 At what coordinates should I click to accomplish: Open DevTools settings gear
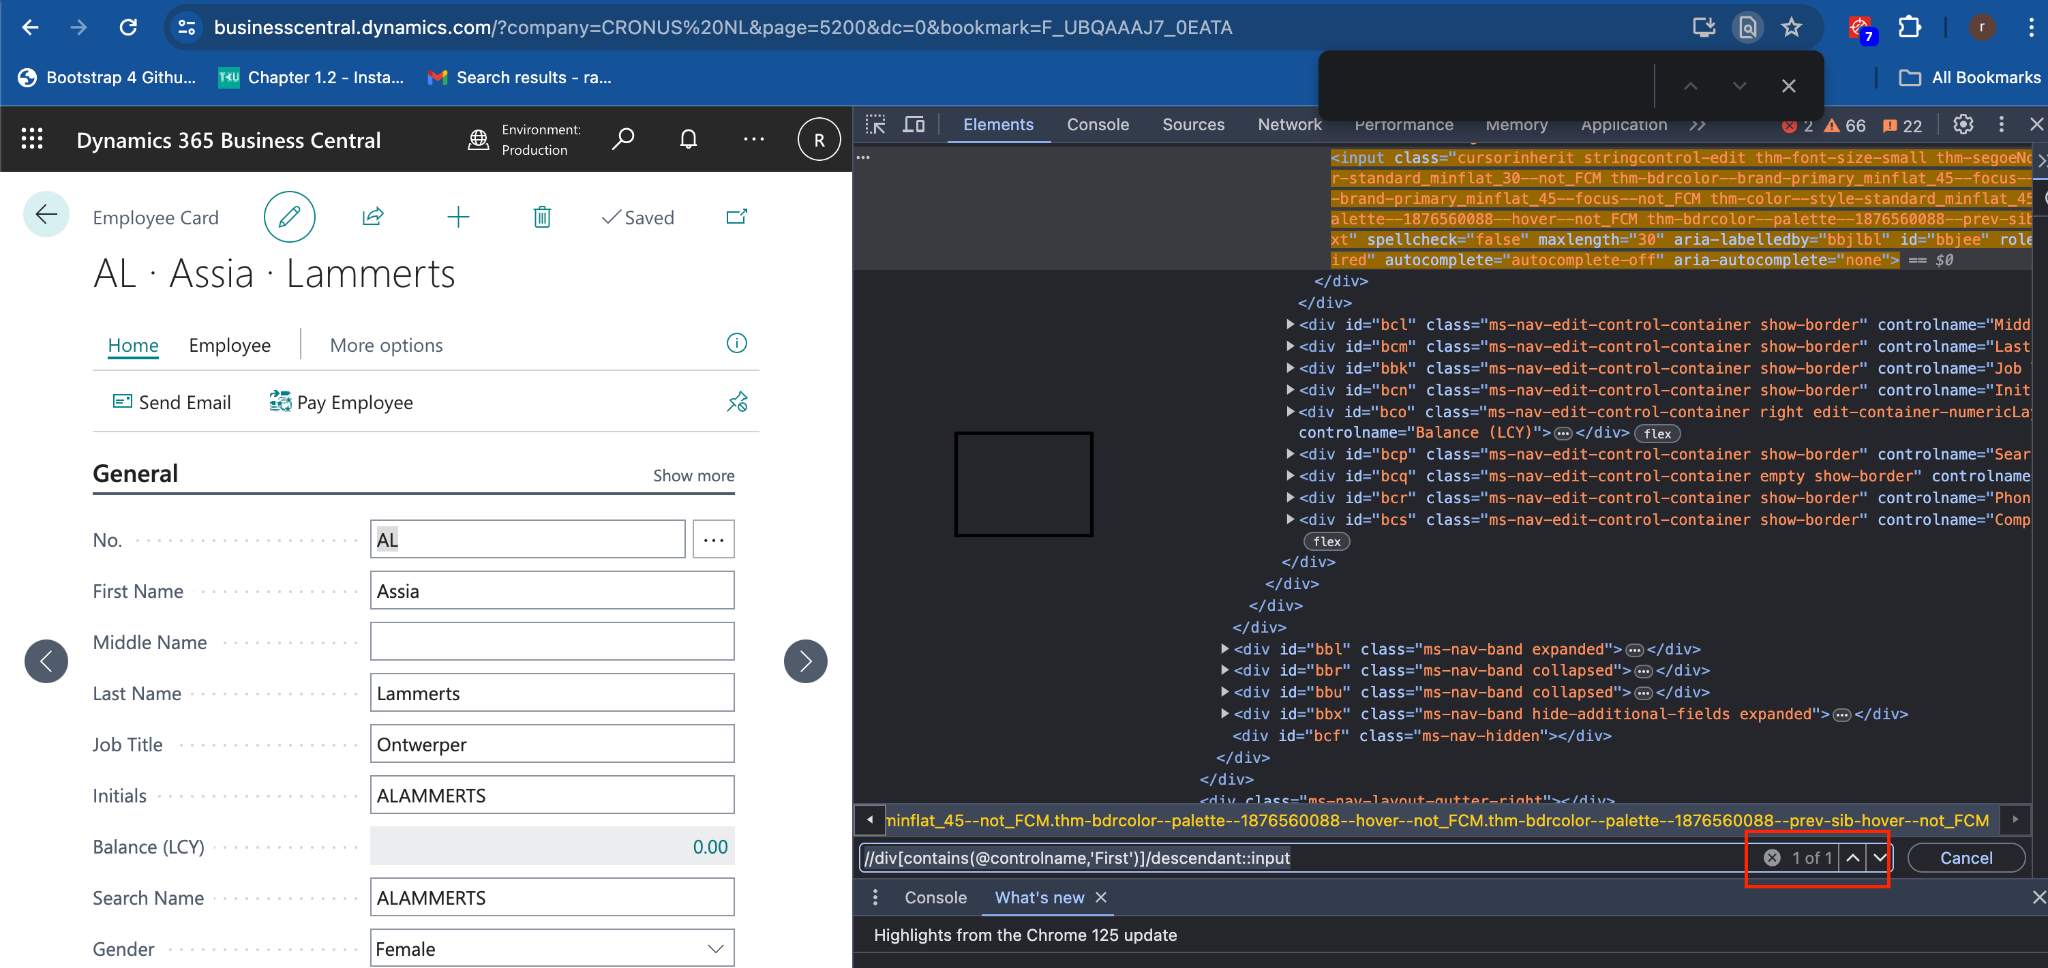[1963, 124]
